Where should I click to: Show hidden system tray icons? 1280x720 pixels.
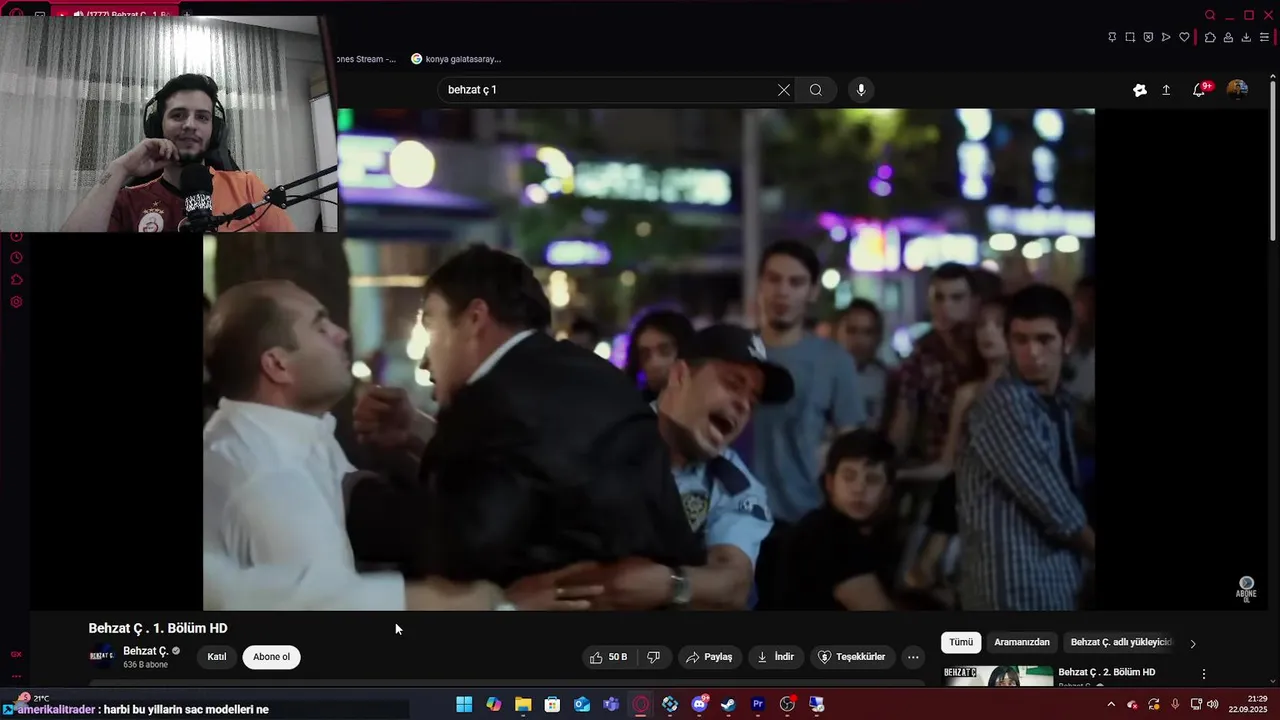pos(1111,704)
